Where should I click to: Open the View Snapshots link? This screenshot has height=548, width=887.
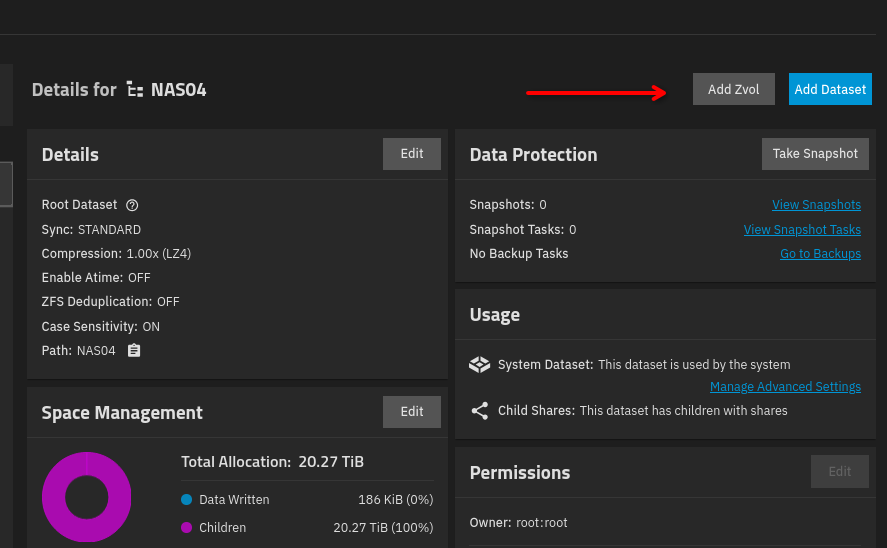816,205
